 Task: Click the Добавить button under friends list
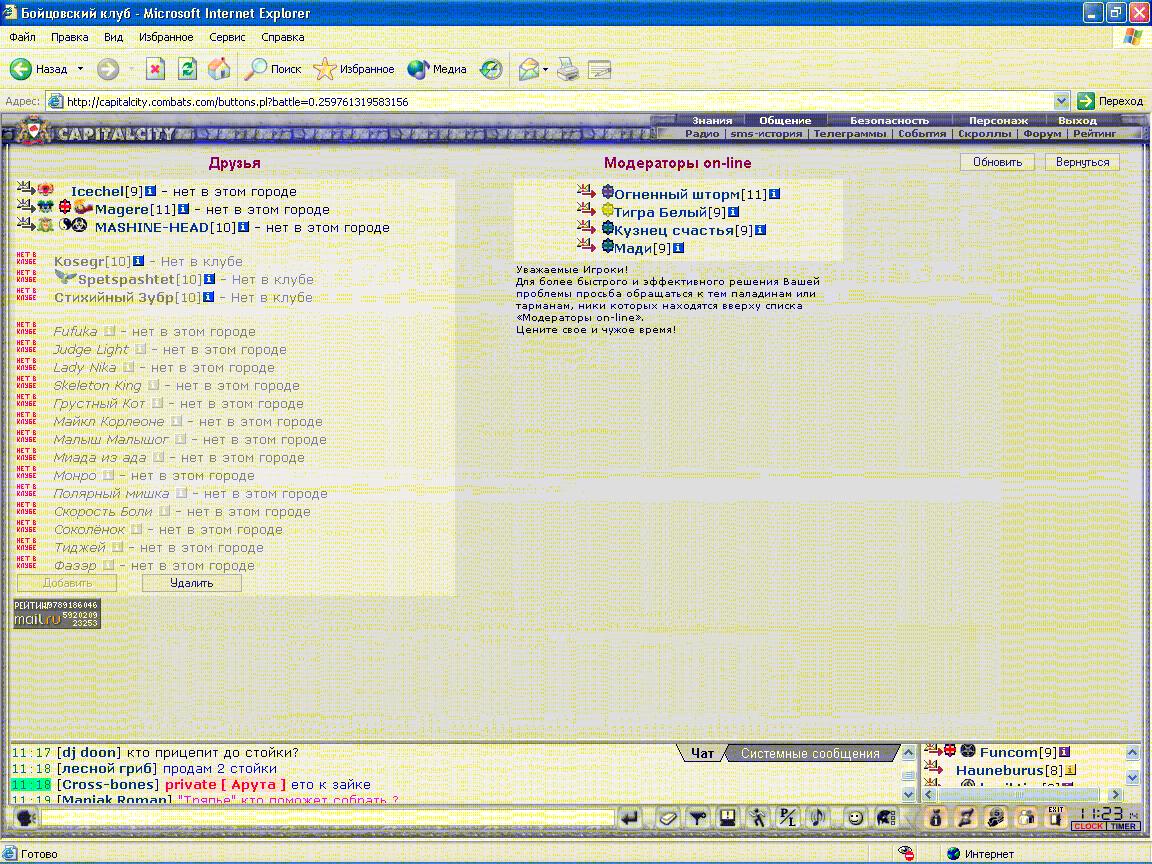click(67, 583)
